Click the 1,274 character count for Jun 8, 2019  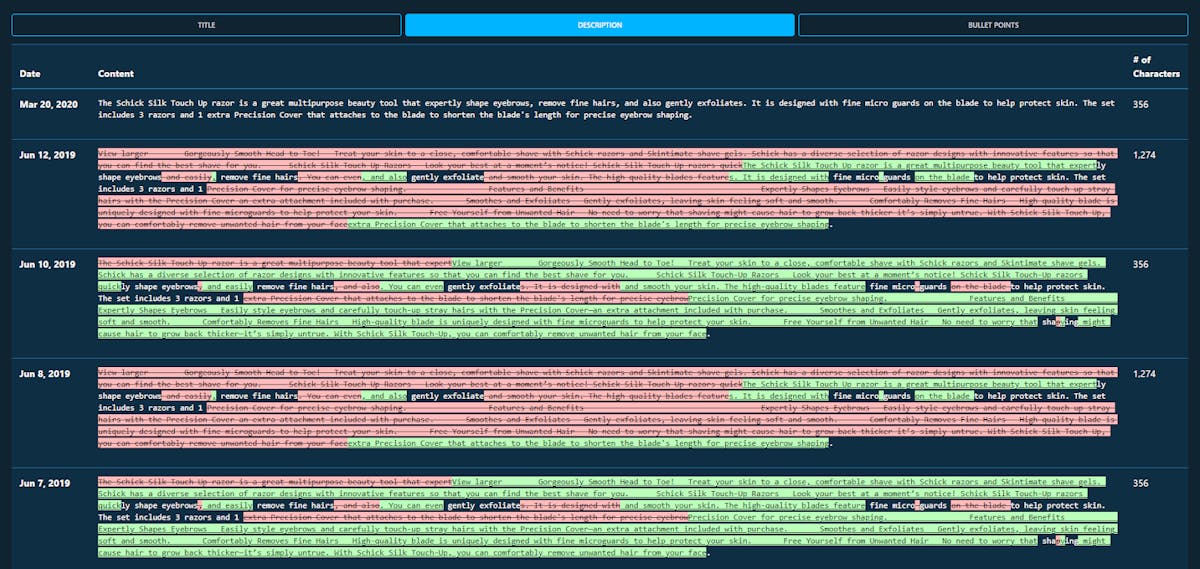(x=1145, y=374)
